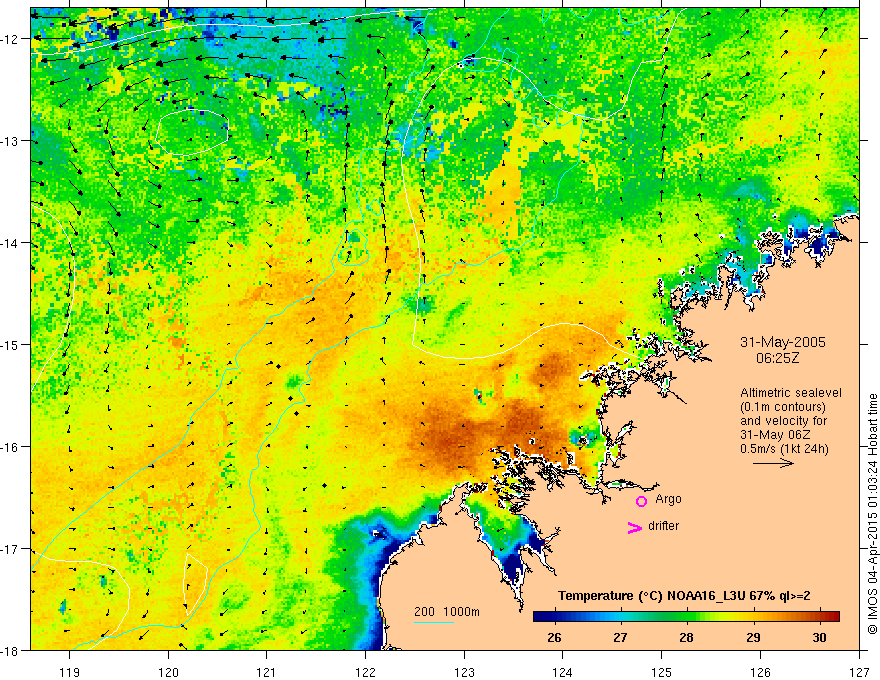The image size is (880, 680).
Task: Click the 'drifter' legend label
Action: (663, 526)
